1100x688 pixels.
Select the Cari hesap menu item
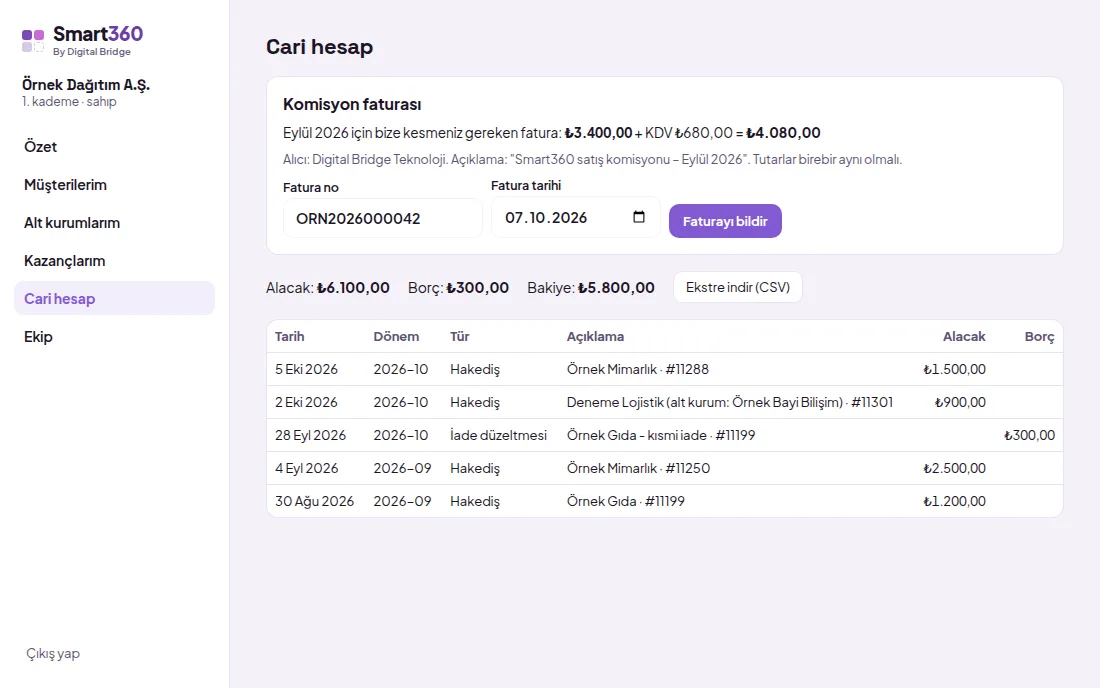(x=114, y=298)
